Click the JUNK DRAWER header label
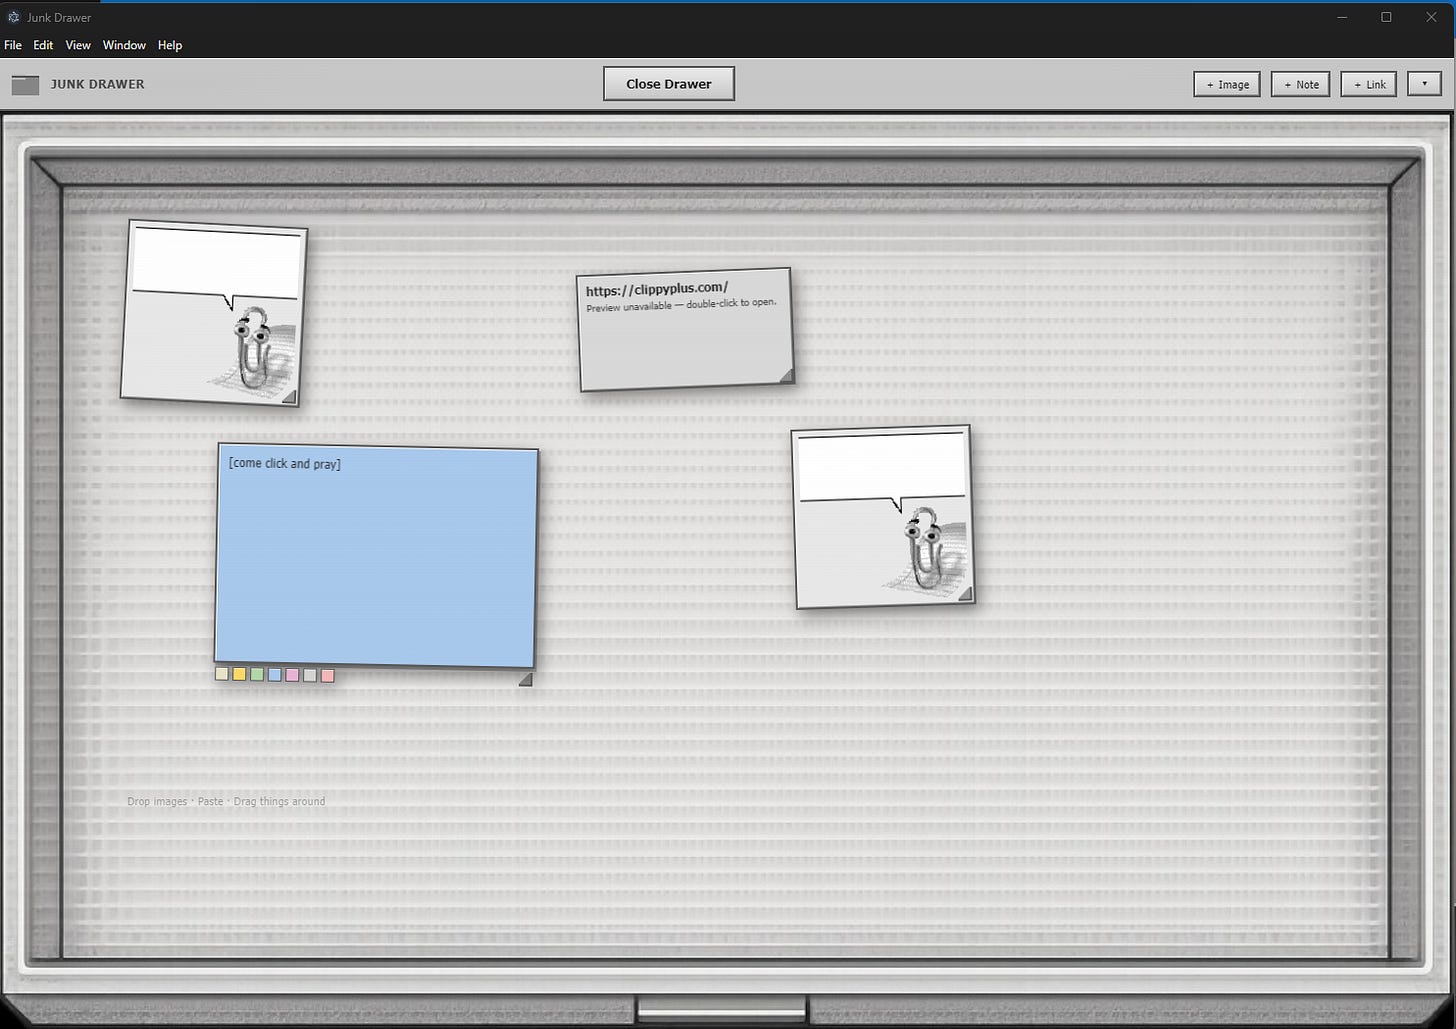 [x=98, y=84]
